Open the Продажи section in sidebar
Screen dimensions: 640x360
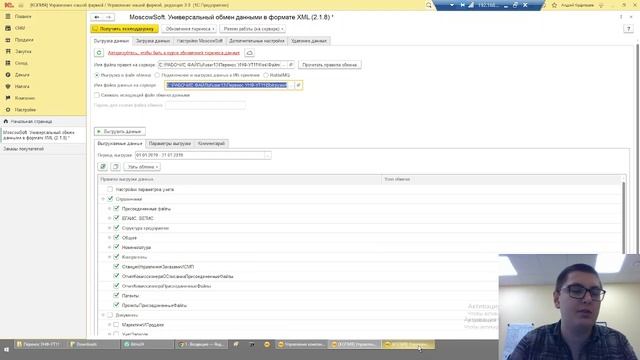tap(24, 40)
